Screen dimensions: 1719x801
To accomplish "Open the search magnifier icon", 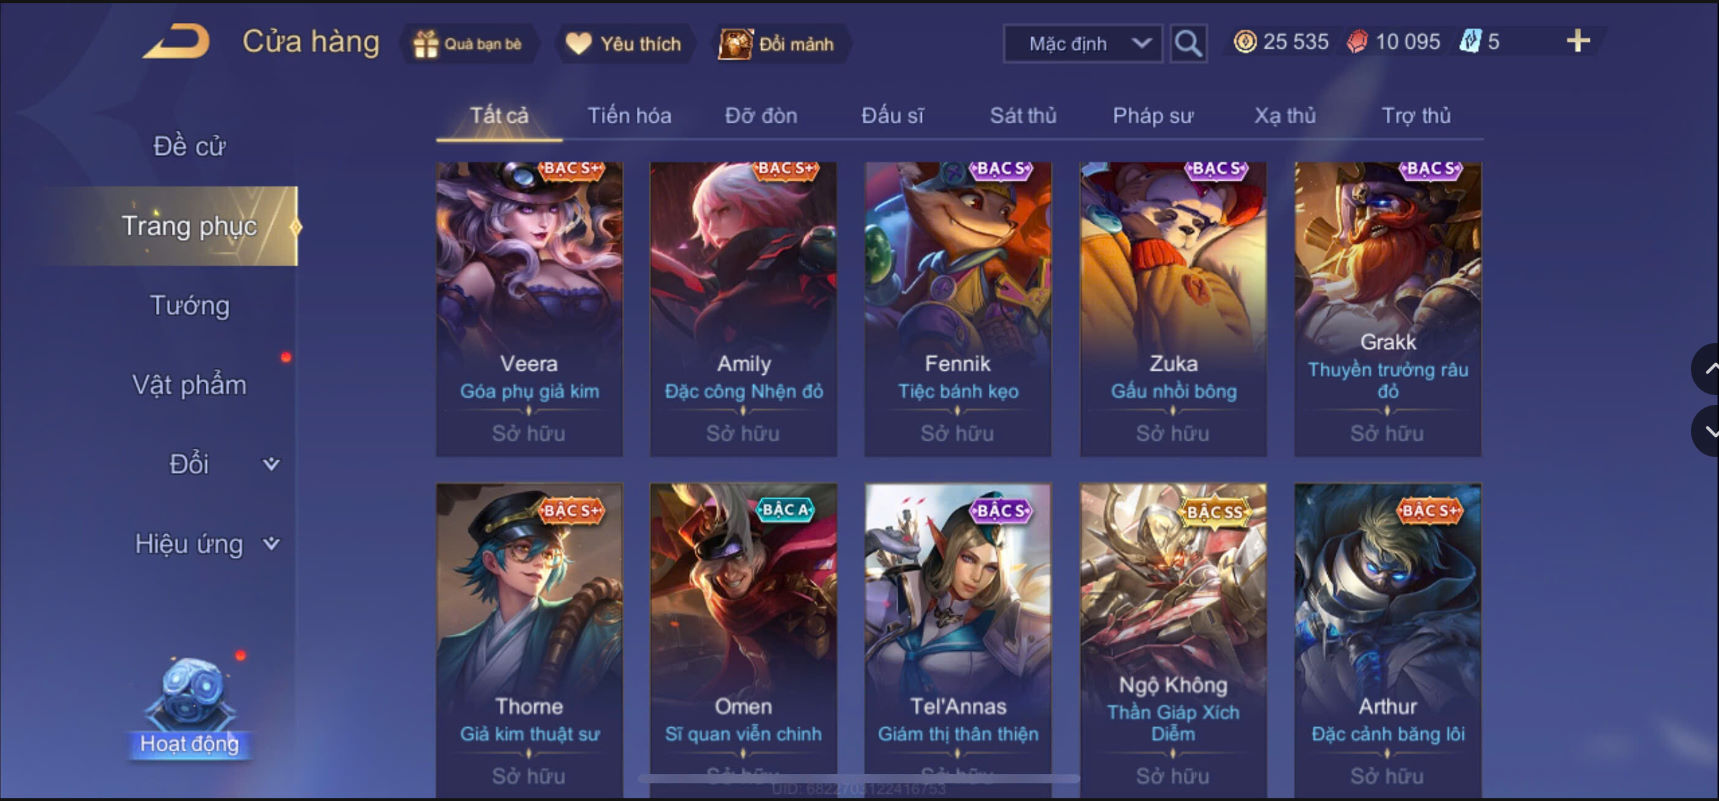I will [x=1188, y=43].
